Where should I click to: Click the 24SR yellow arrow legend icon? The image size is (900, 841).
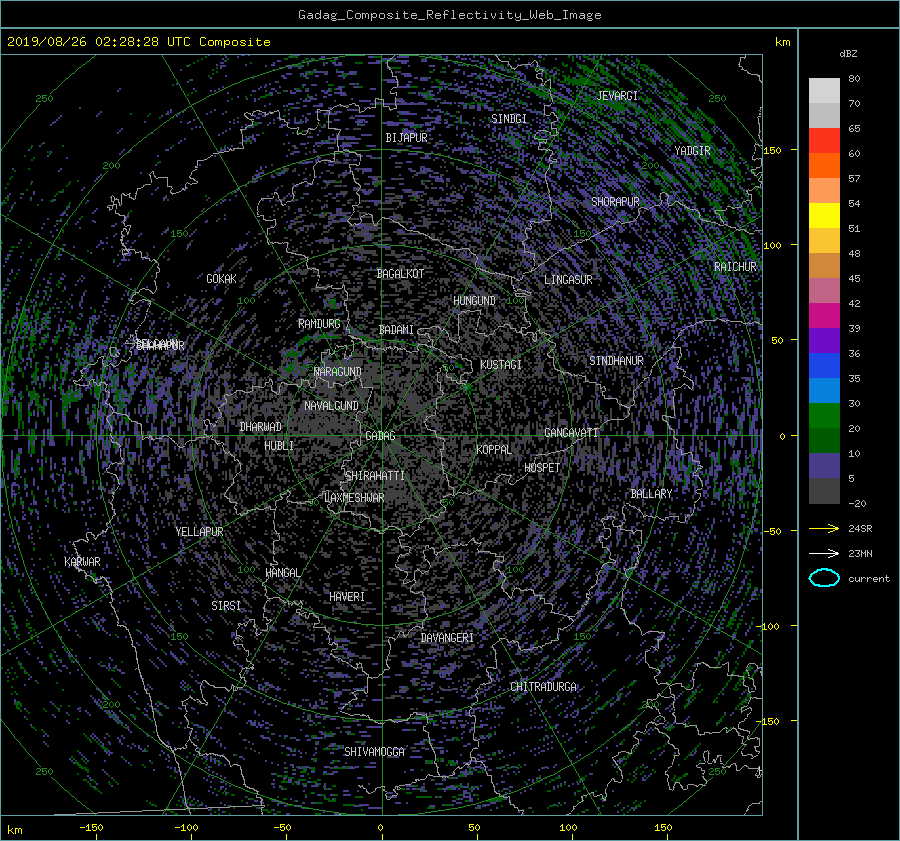tap(824, 528)
